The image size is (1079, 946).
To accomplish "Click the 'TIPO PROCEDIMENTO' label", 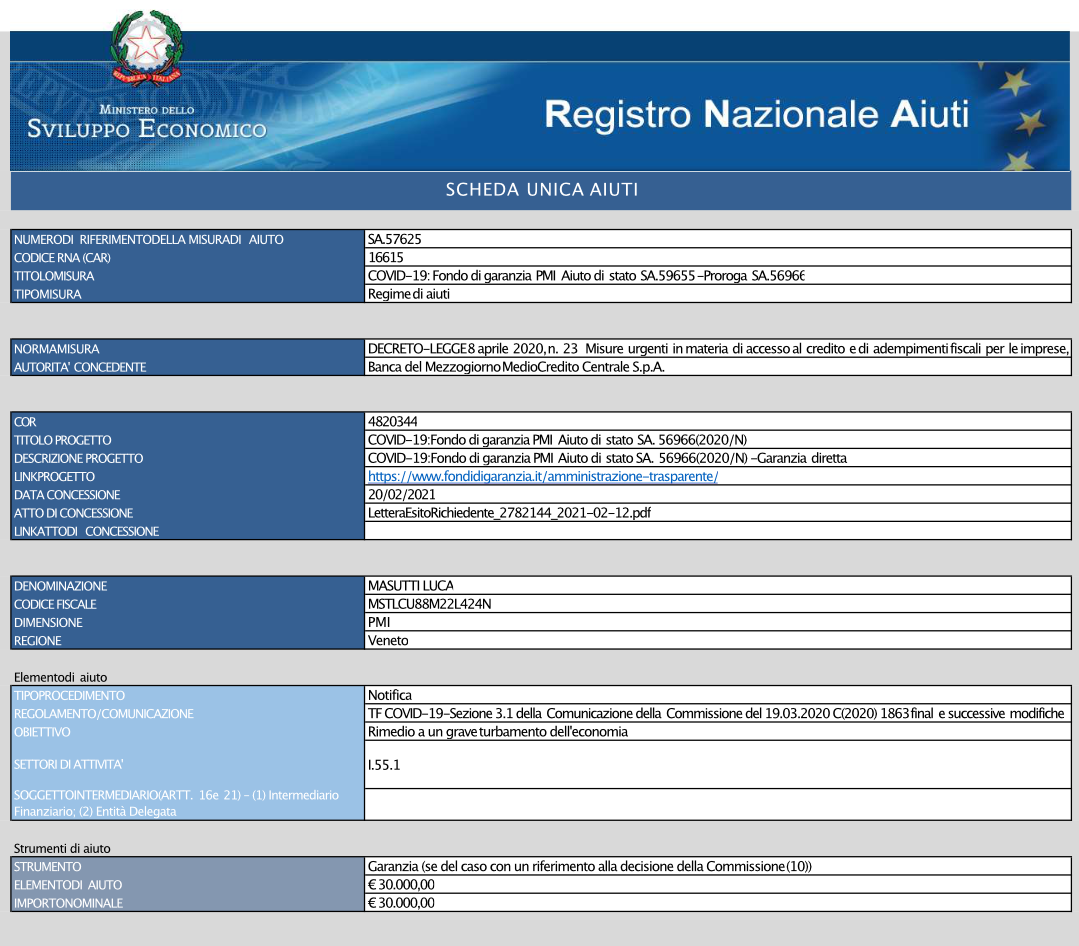I will pyautogui.click(x=70, y=695).
